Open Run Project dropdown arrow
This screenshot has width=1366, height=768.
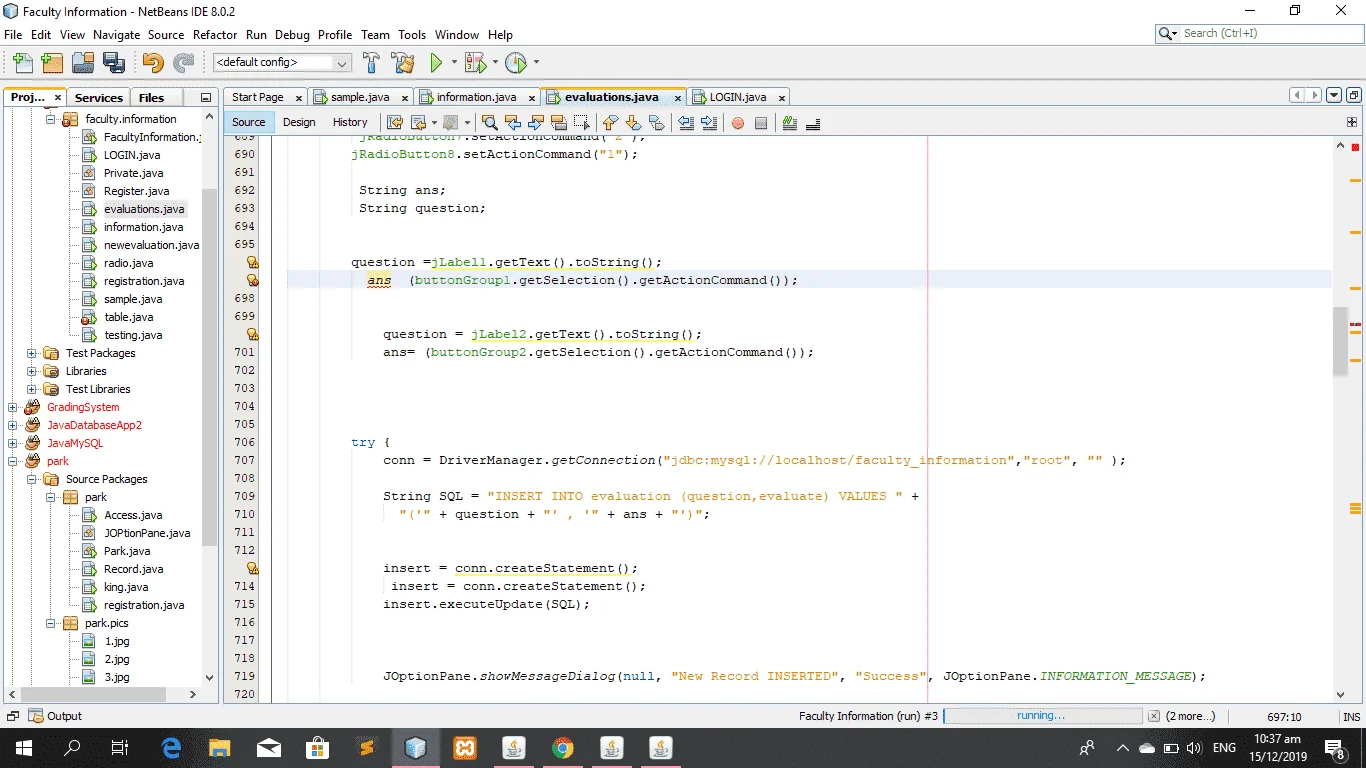click(x=454, y=62)
